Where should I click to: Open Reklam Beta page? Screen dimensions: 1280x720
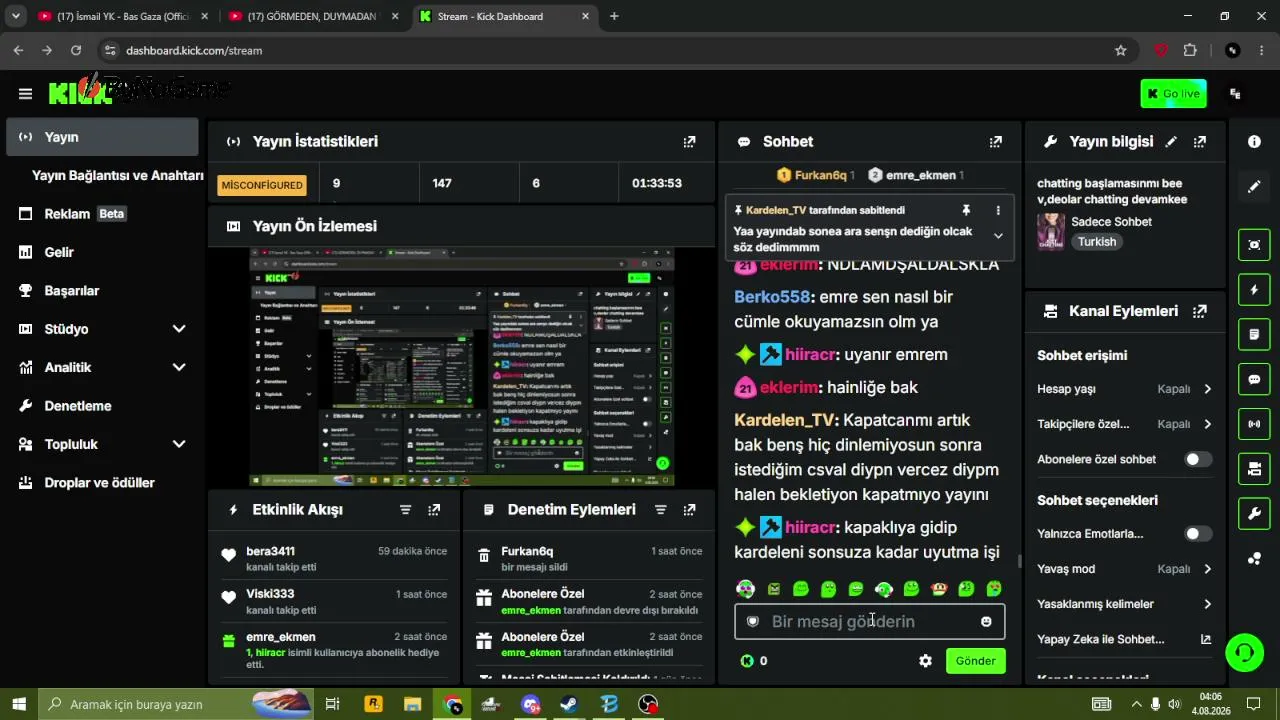pos(103,214)
